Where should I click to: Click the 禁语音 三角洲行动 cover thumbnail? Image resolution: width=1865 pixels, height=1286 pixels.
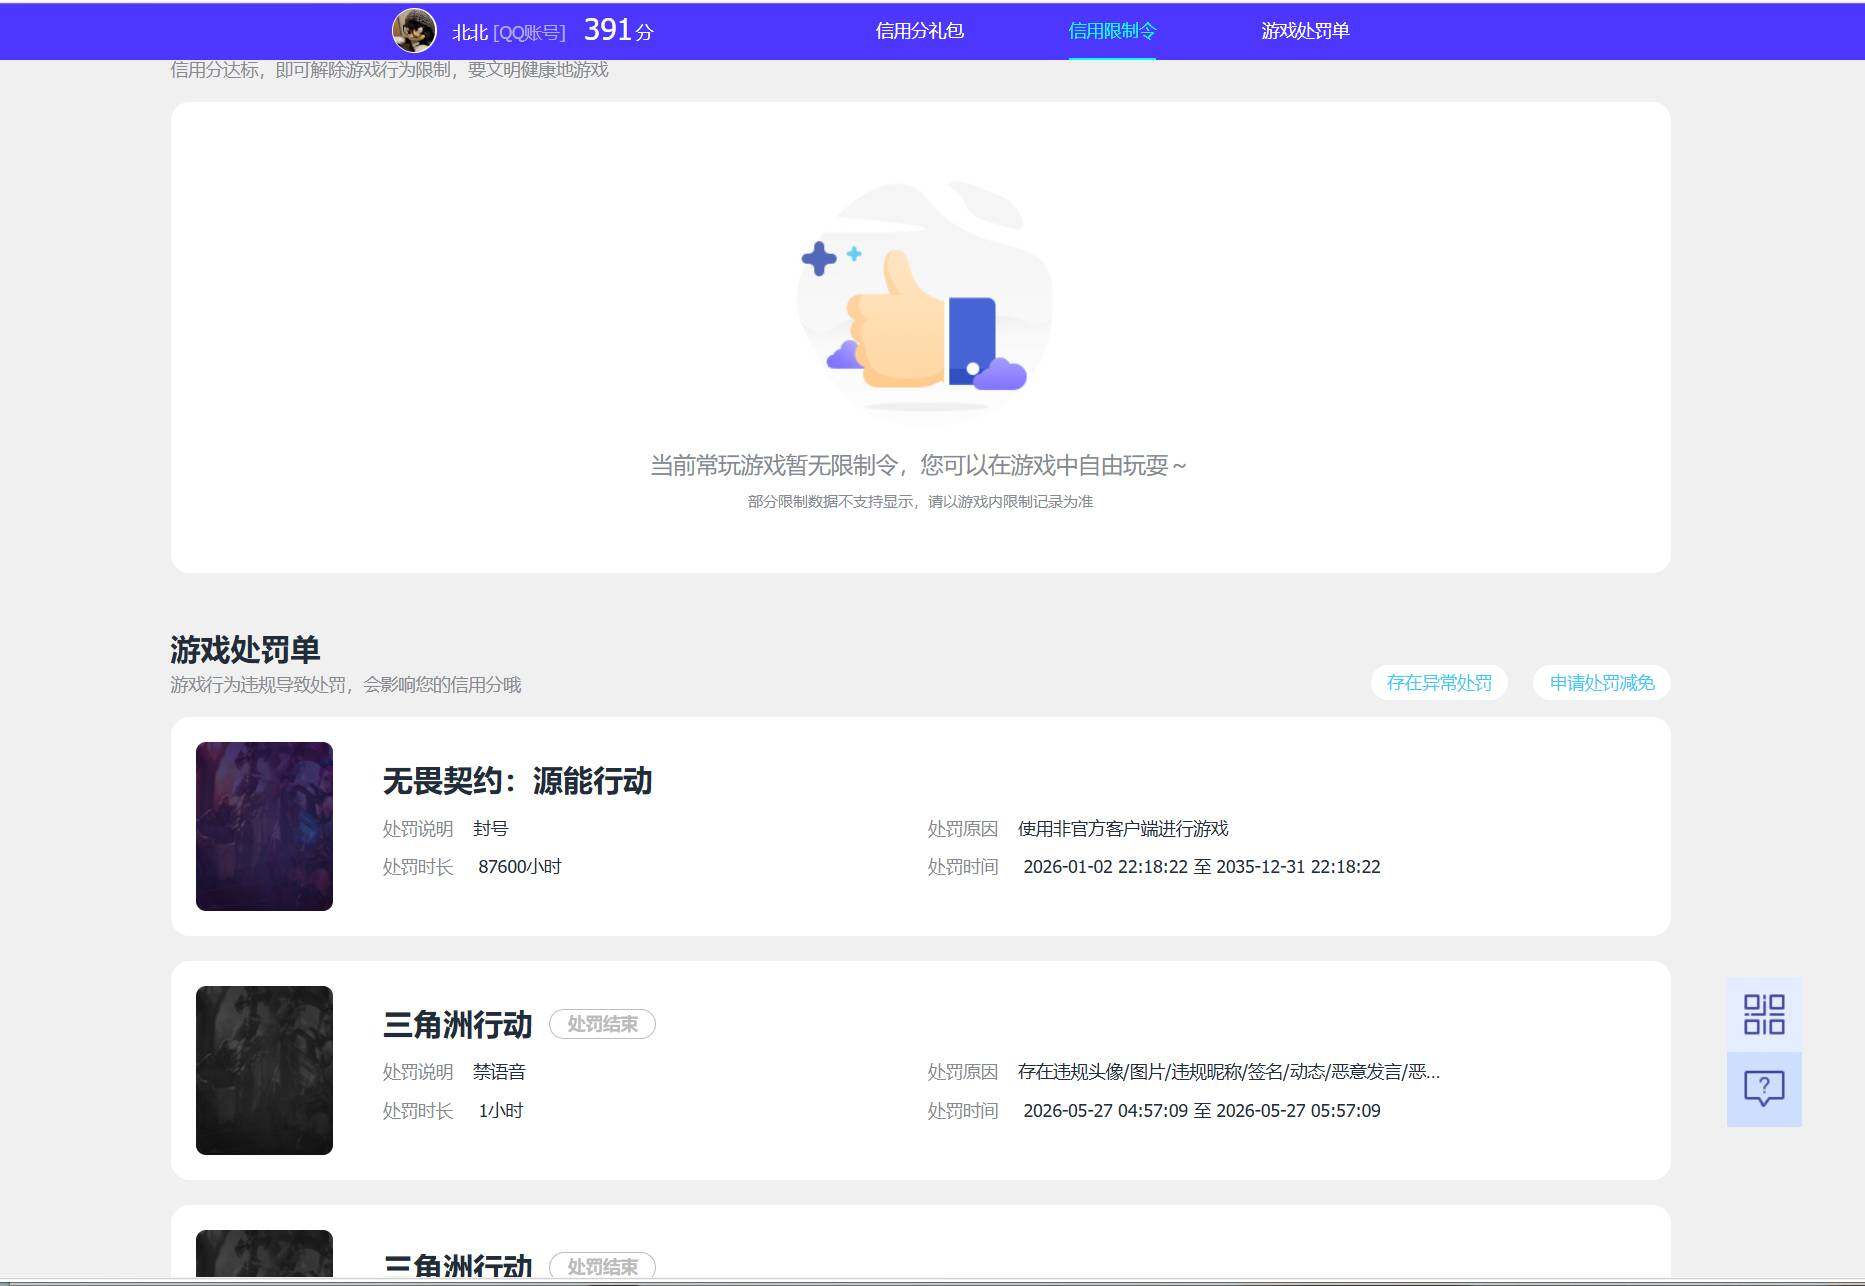pyautogui.click(x=264, y=1070)
